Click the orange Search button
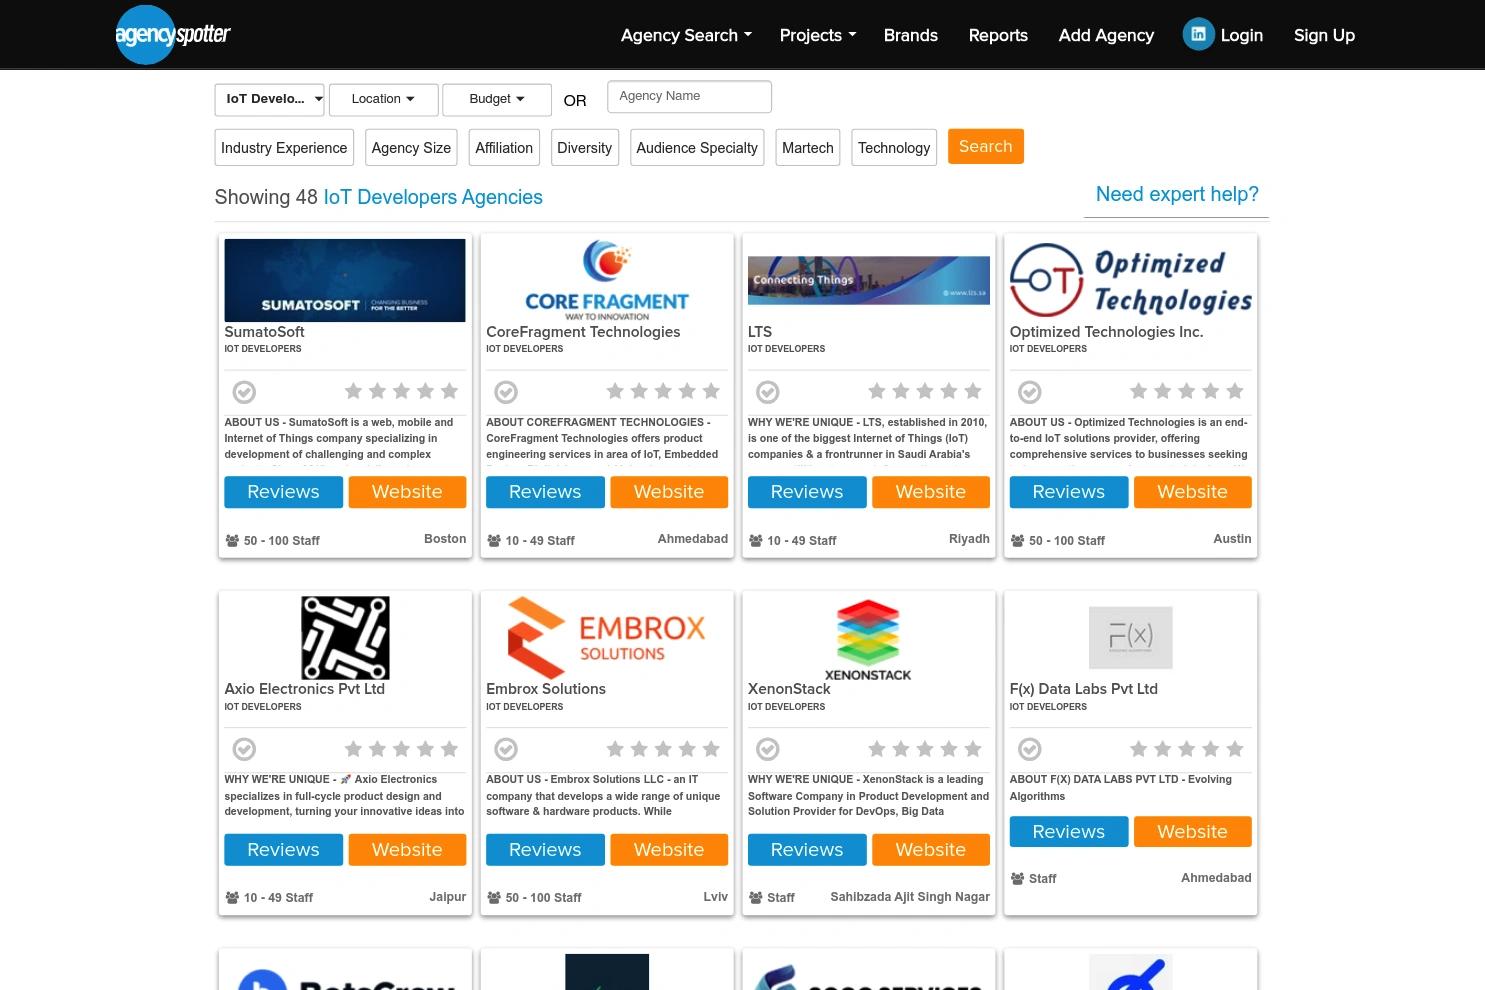The height and width of the screenshot is (990, 1485). 986,146
